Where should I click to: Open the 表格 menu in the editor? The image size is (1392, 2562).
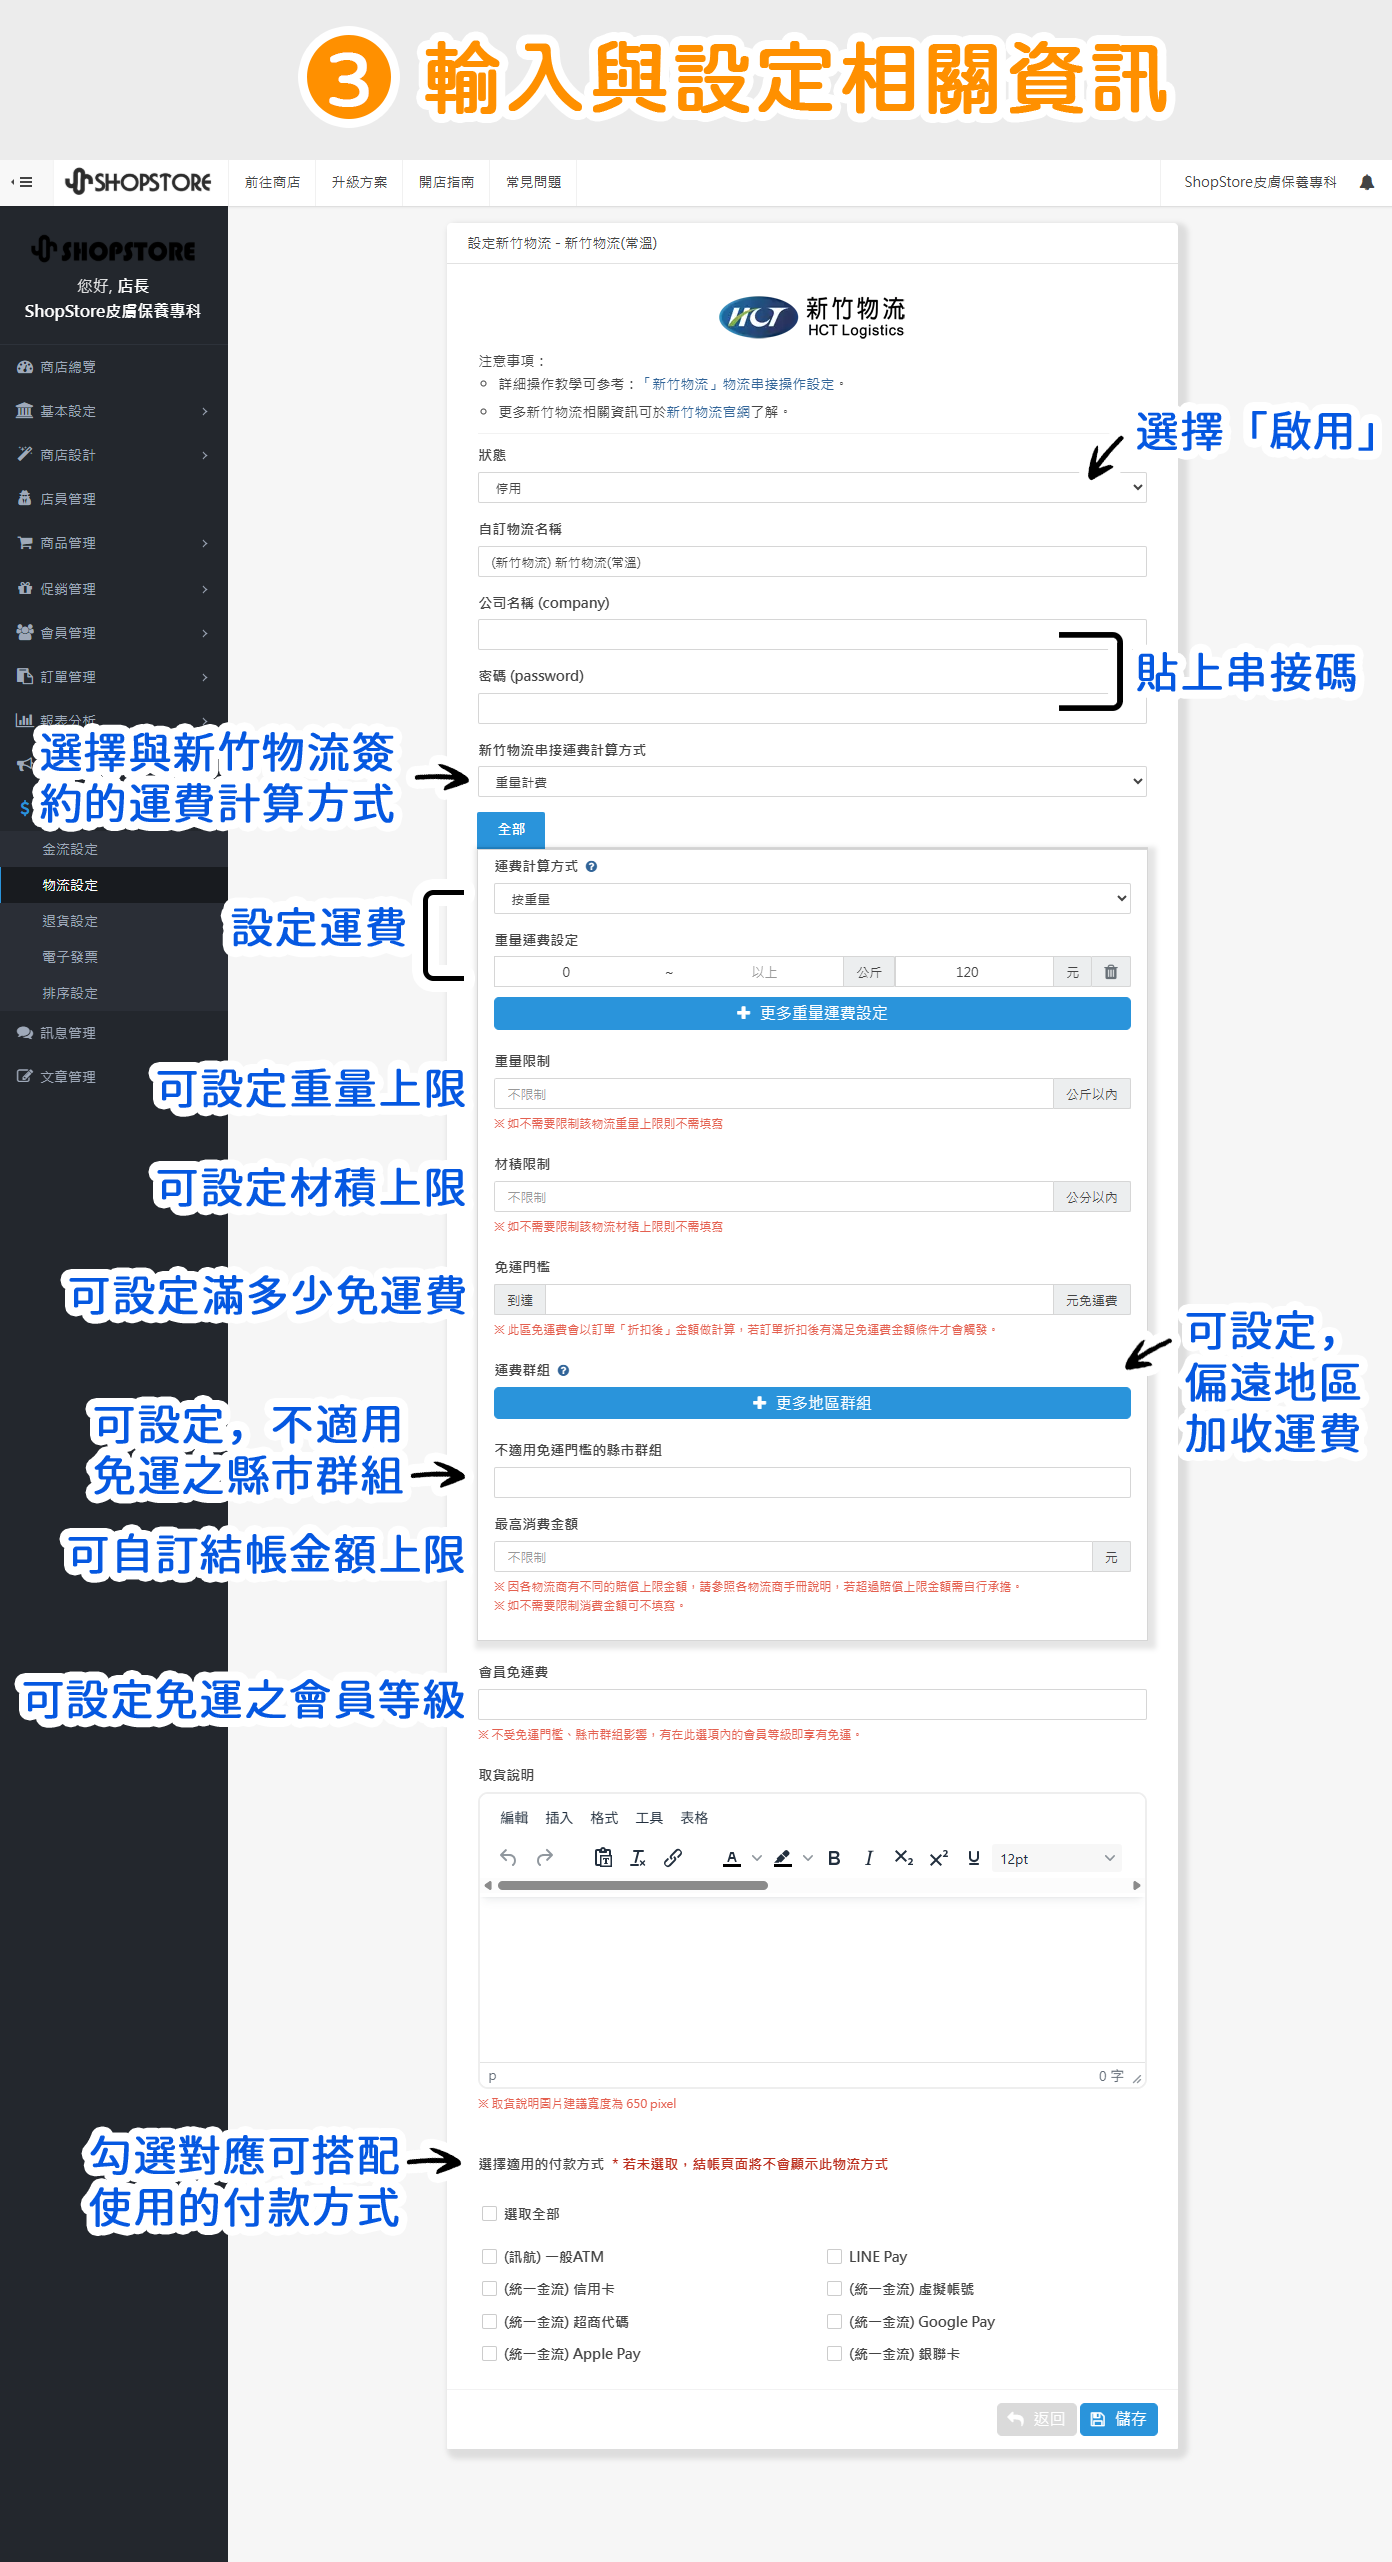pos(694,1817)
